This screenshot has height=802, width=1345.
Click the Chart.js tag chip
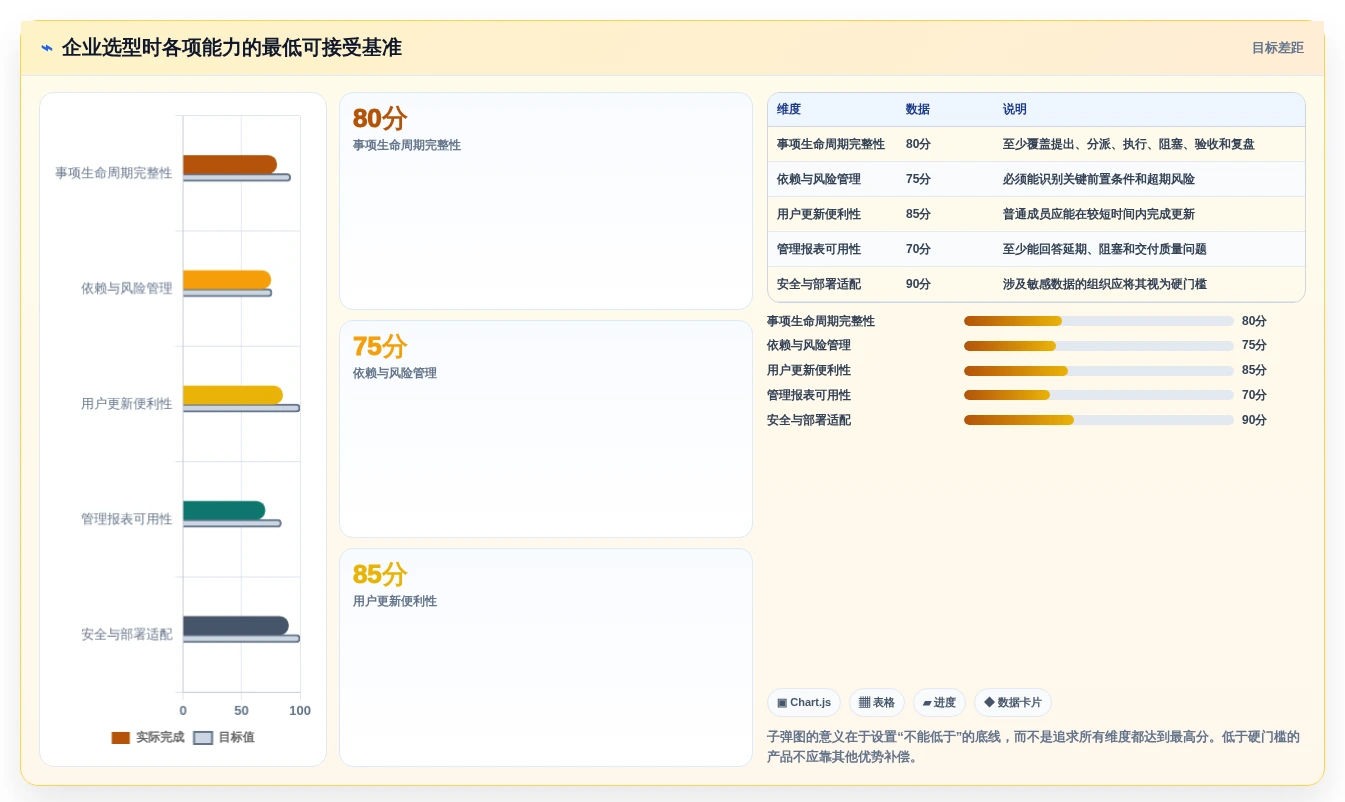pos(804,703)
